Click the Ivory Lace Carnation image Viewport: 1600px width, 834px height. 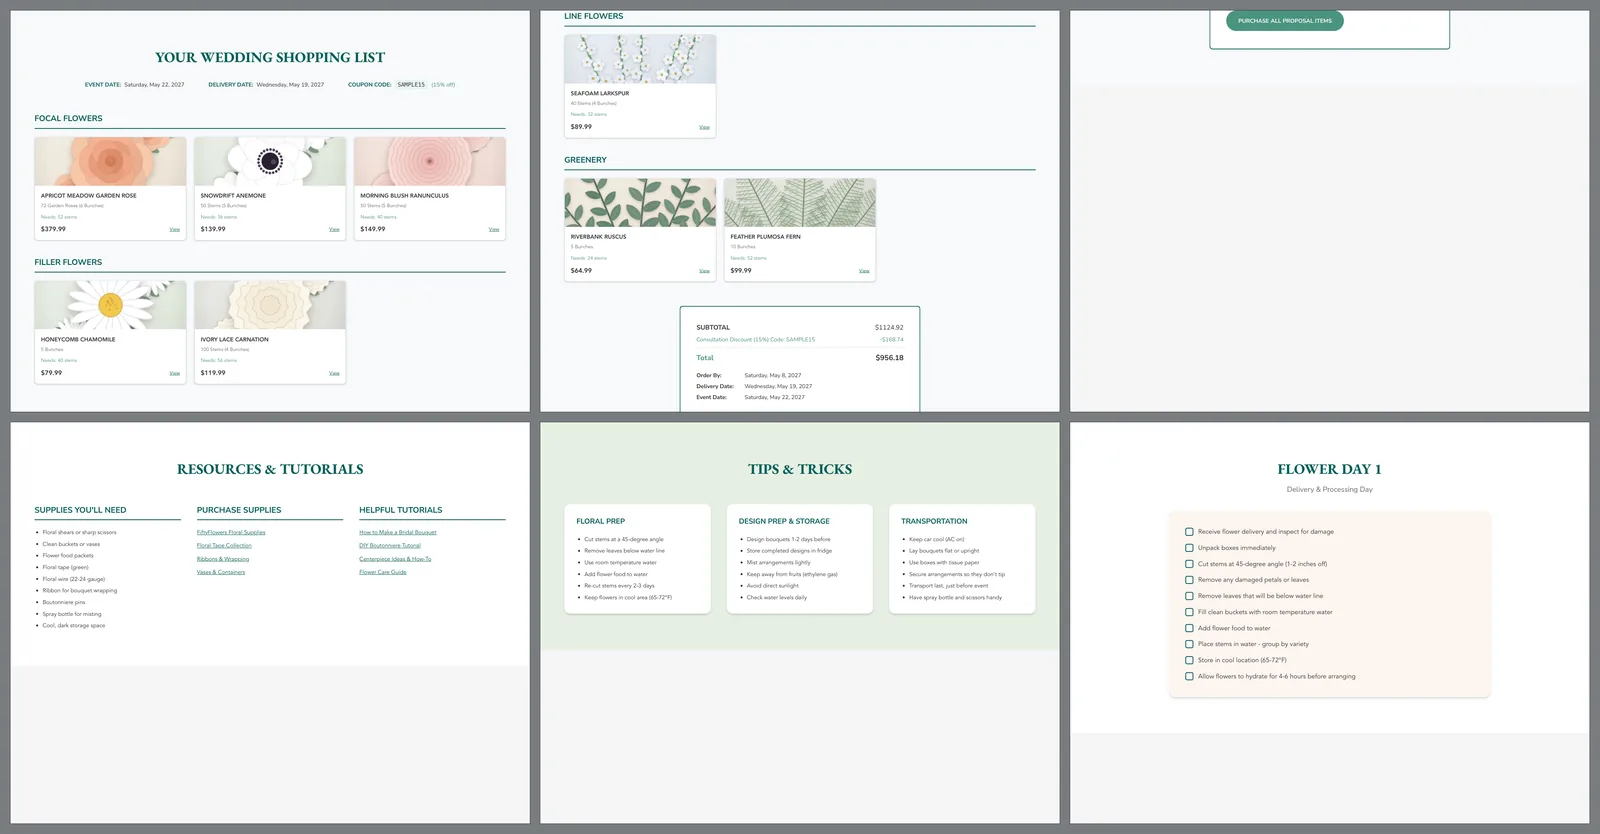click(x=270, y=305)
